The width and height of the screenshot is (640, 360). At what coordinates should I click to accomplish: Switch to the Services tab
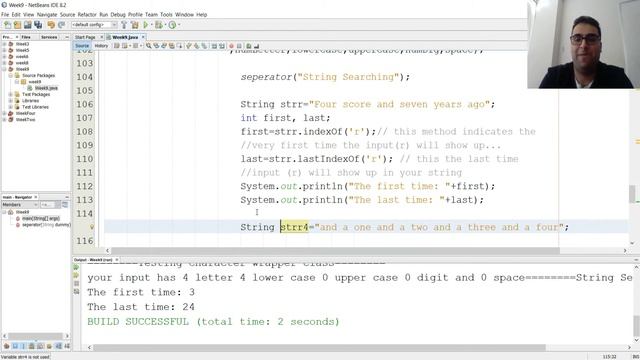(49, 37)
